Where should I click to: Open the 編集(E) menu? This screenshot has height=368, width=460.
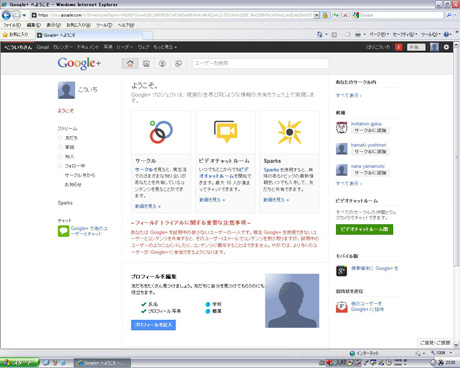tap(34, 25)
